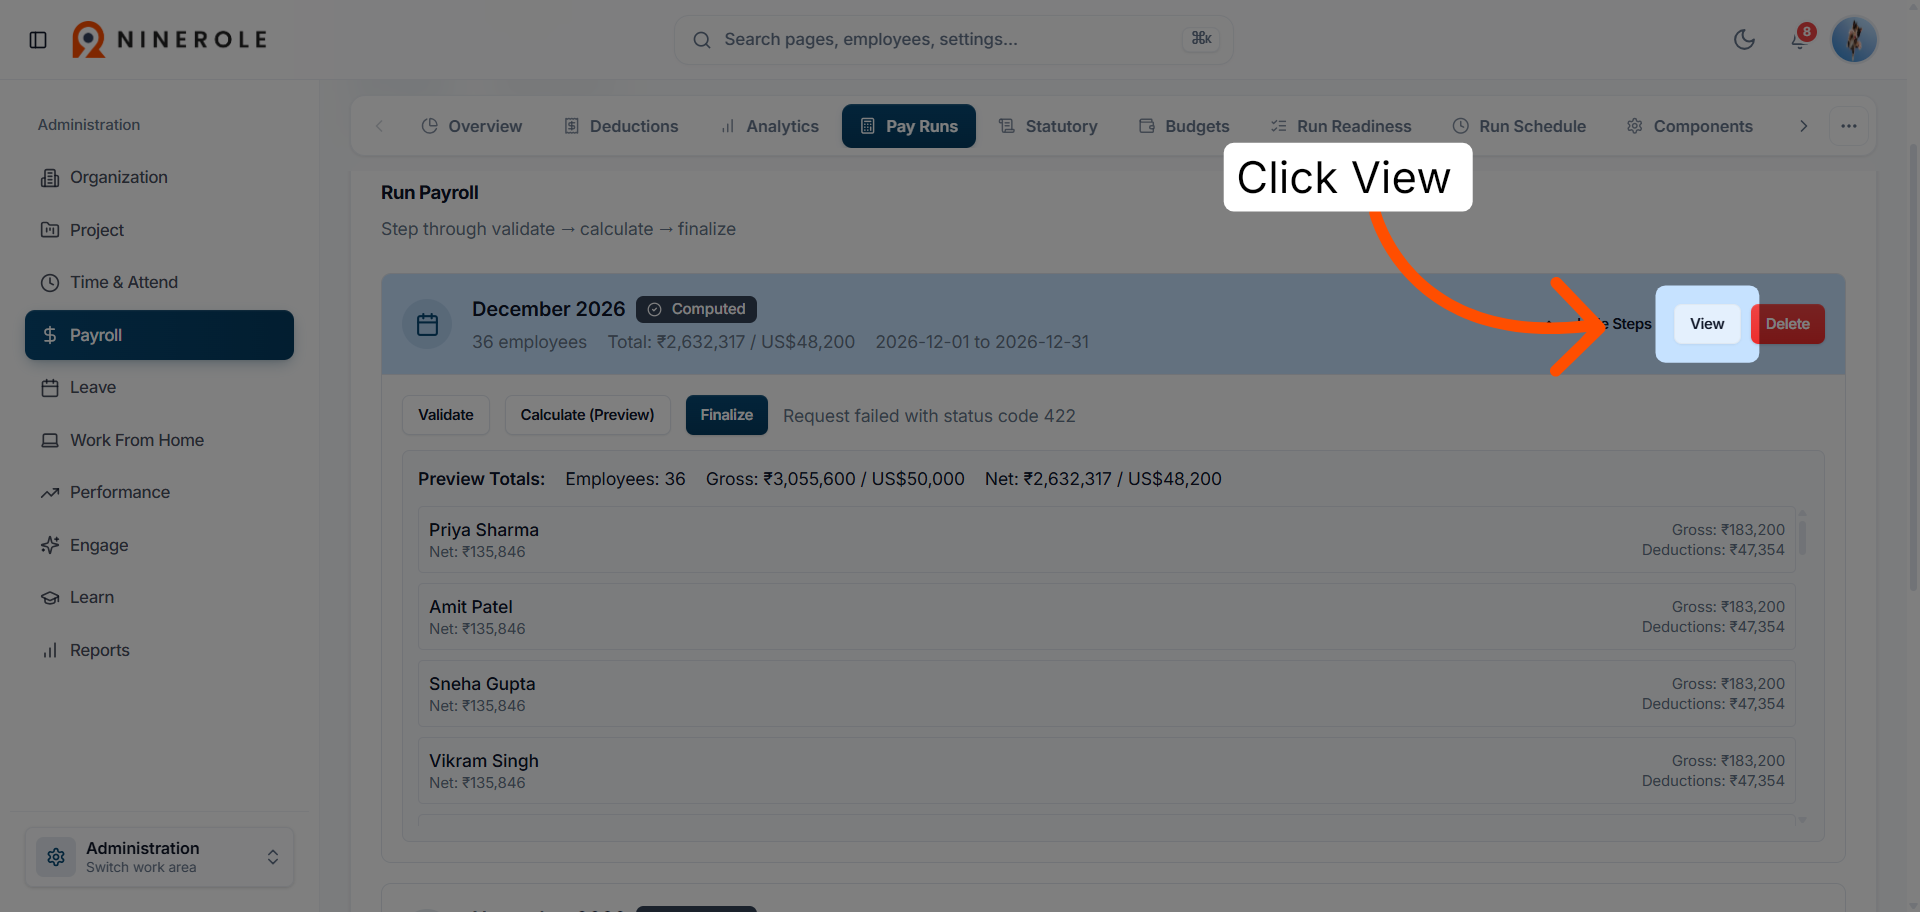Open Time & Attend section

click(x=160, y=283)
